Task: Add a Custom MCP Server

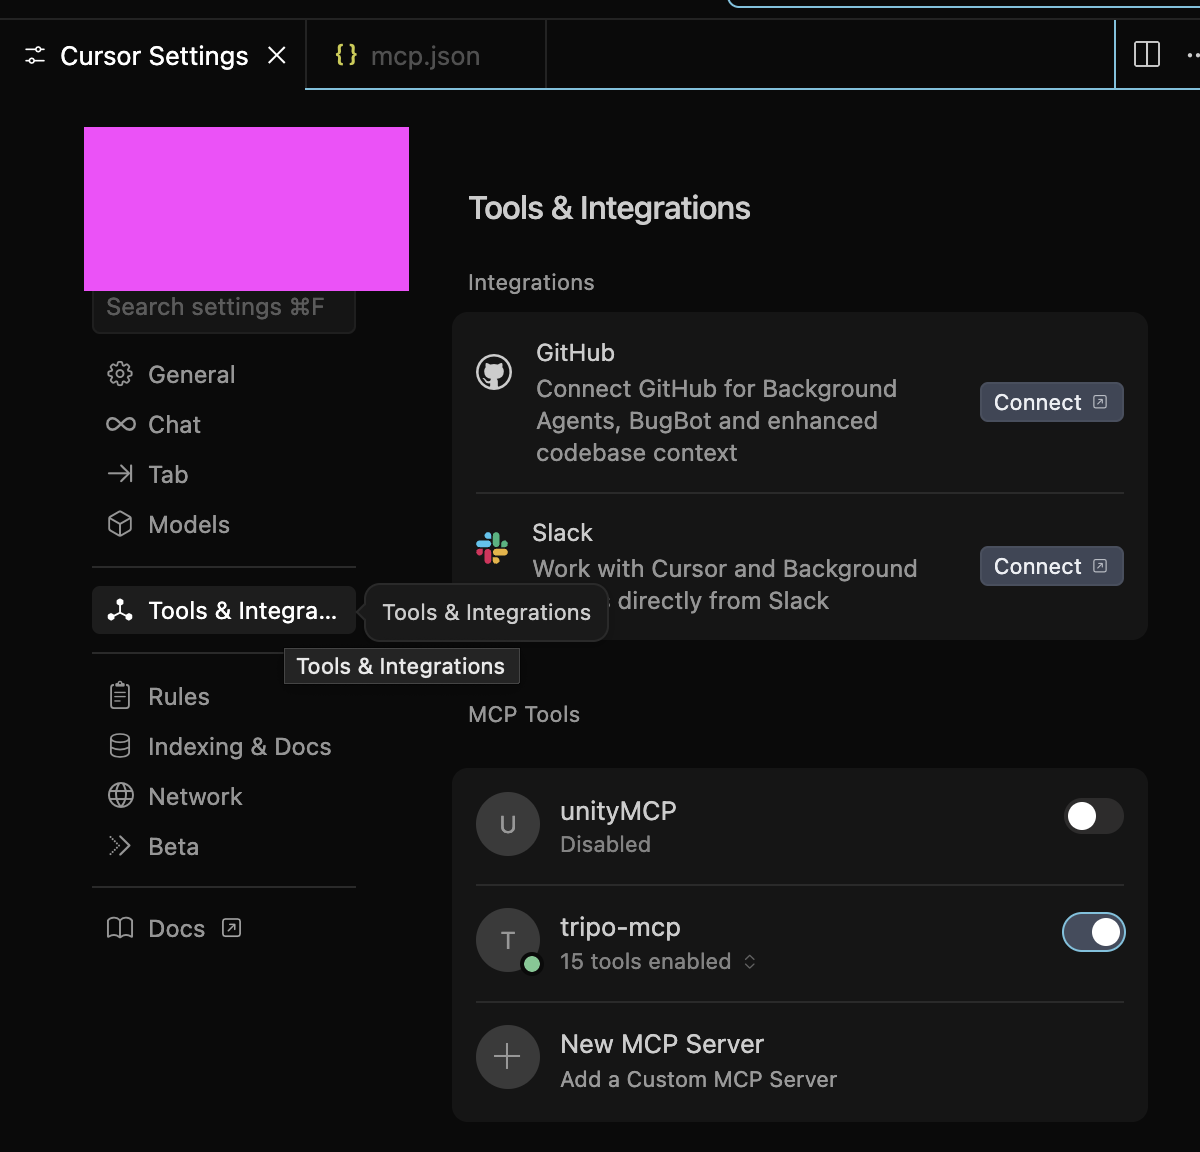Action: 800,1060
